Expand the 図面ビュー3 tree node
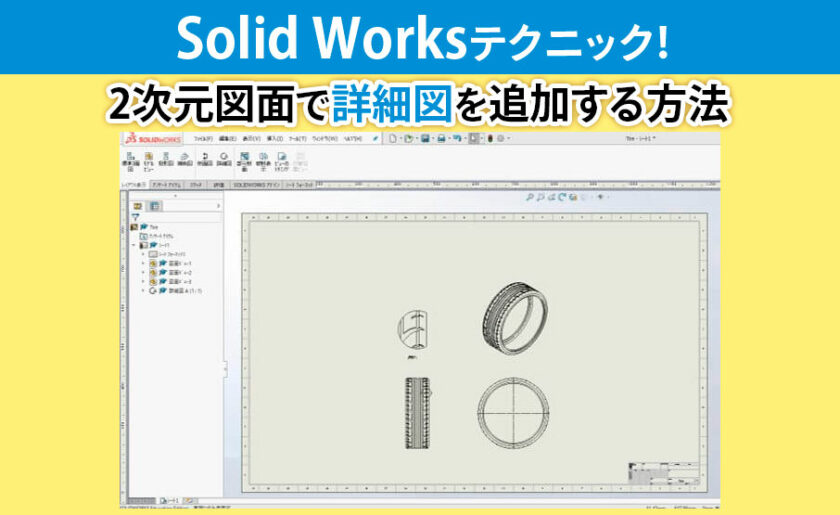The width and height of the screenshot is (840, 515). (x=143, y=281)
